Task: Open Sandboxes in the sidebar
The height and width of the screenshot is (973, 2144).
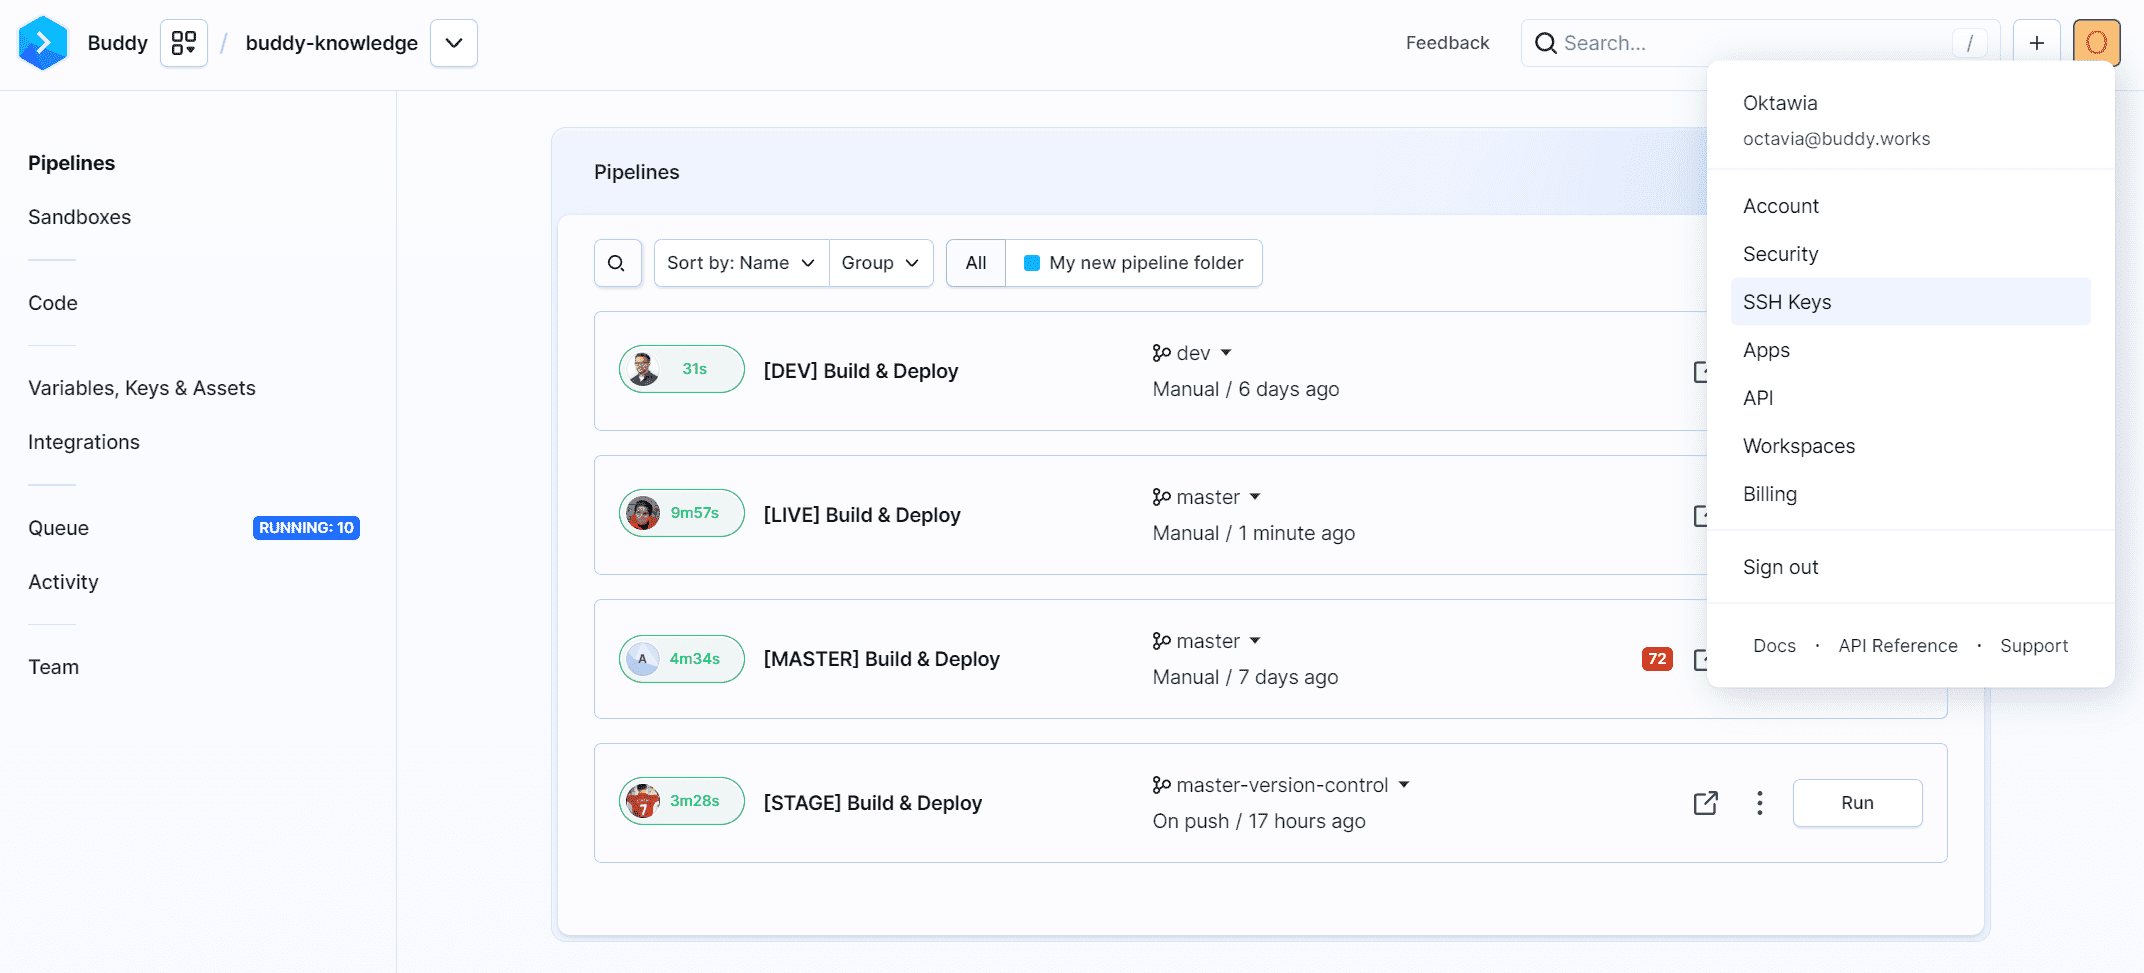Action: [x=79, y=217]
